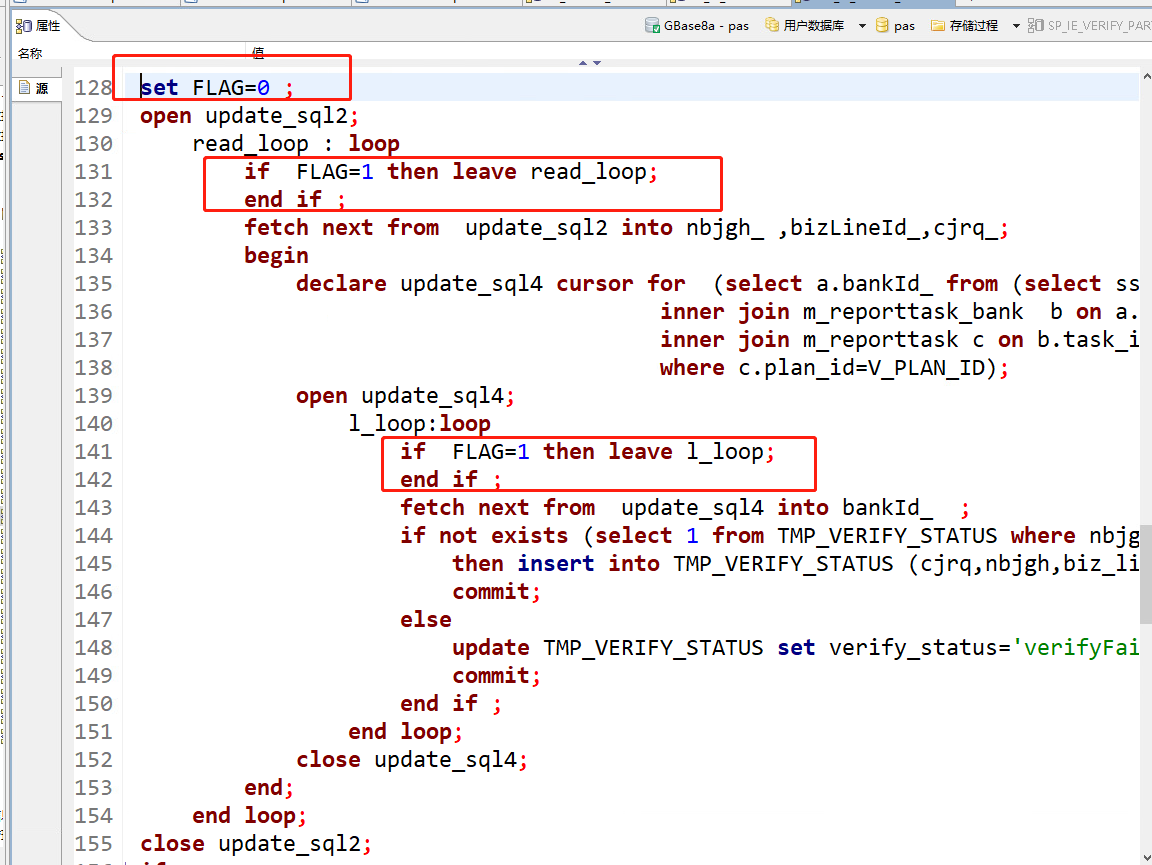This screenshot has width=1152, height=865.
Task: Click the editor scrollbar down arrow
Action: pos(1146,857)
